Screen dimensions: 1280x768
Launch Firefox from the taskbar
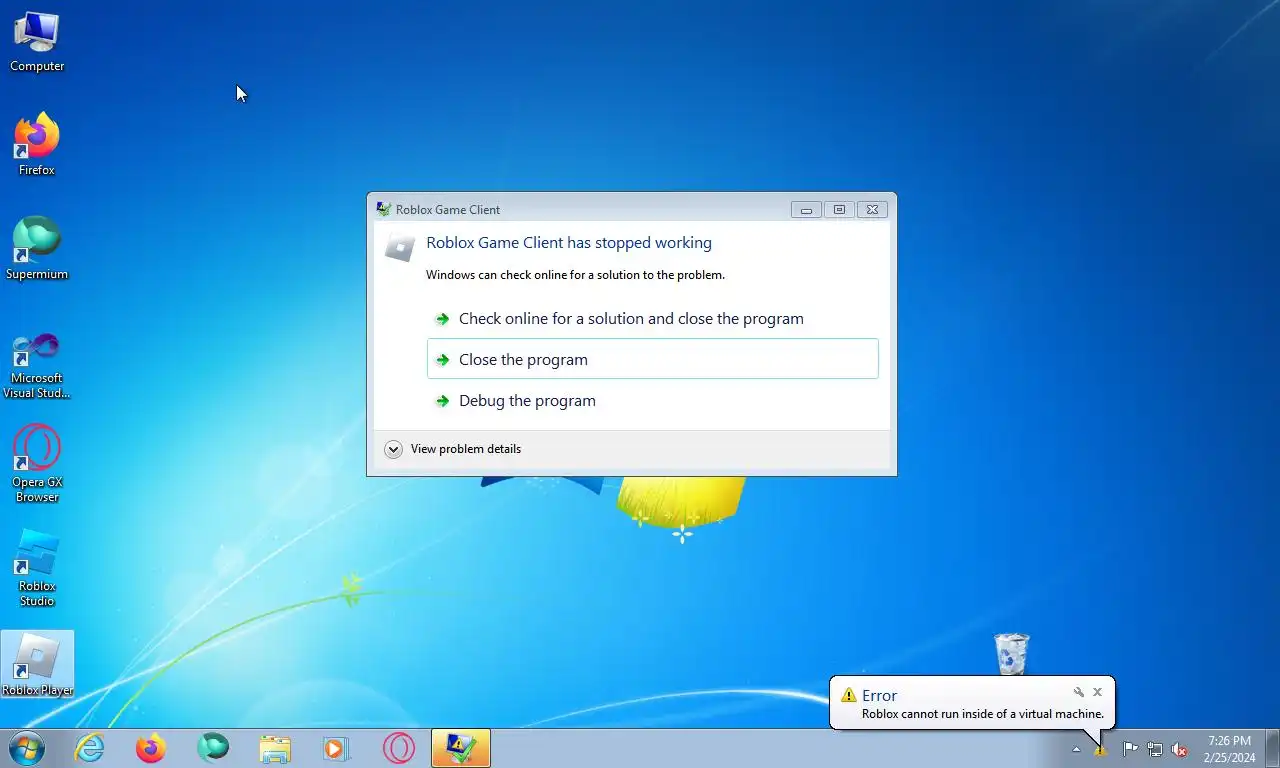(x=151, y=748)
